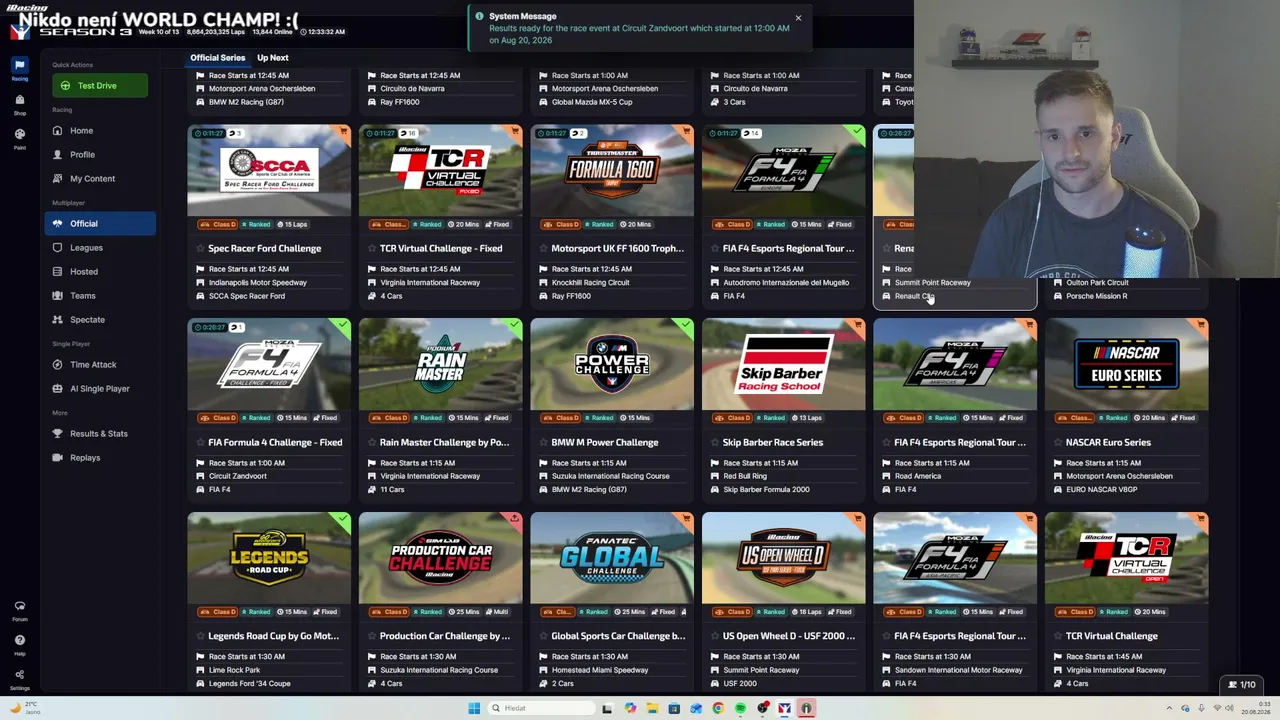
Task: Favorite the TCR Virtual Challenge - Fixed star
Action: pyautogui.click(x=372, y=248)
